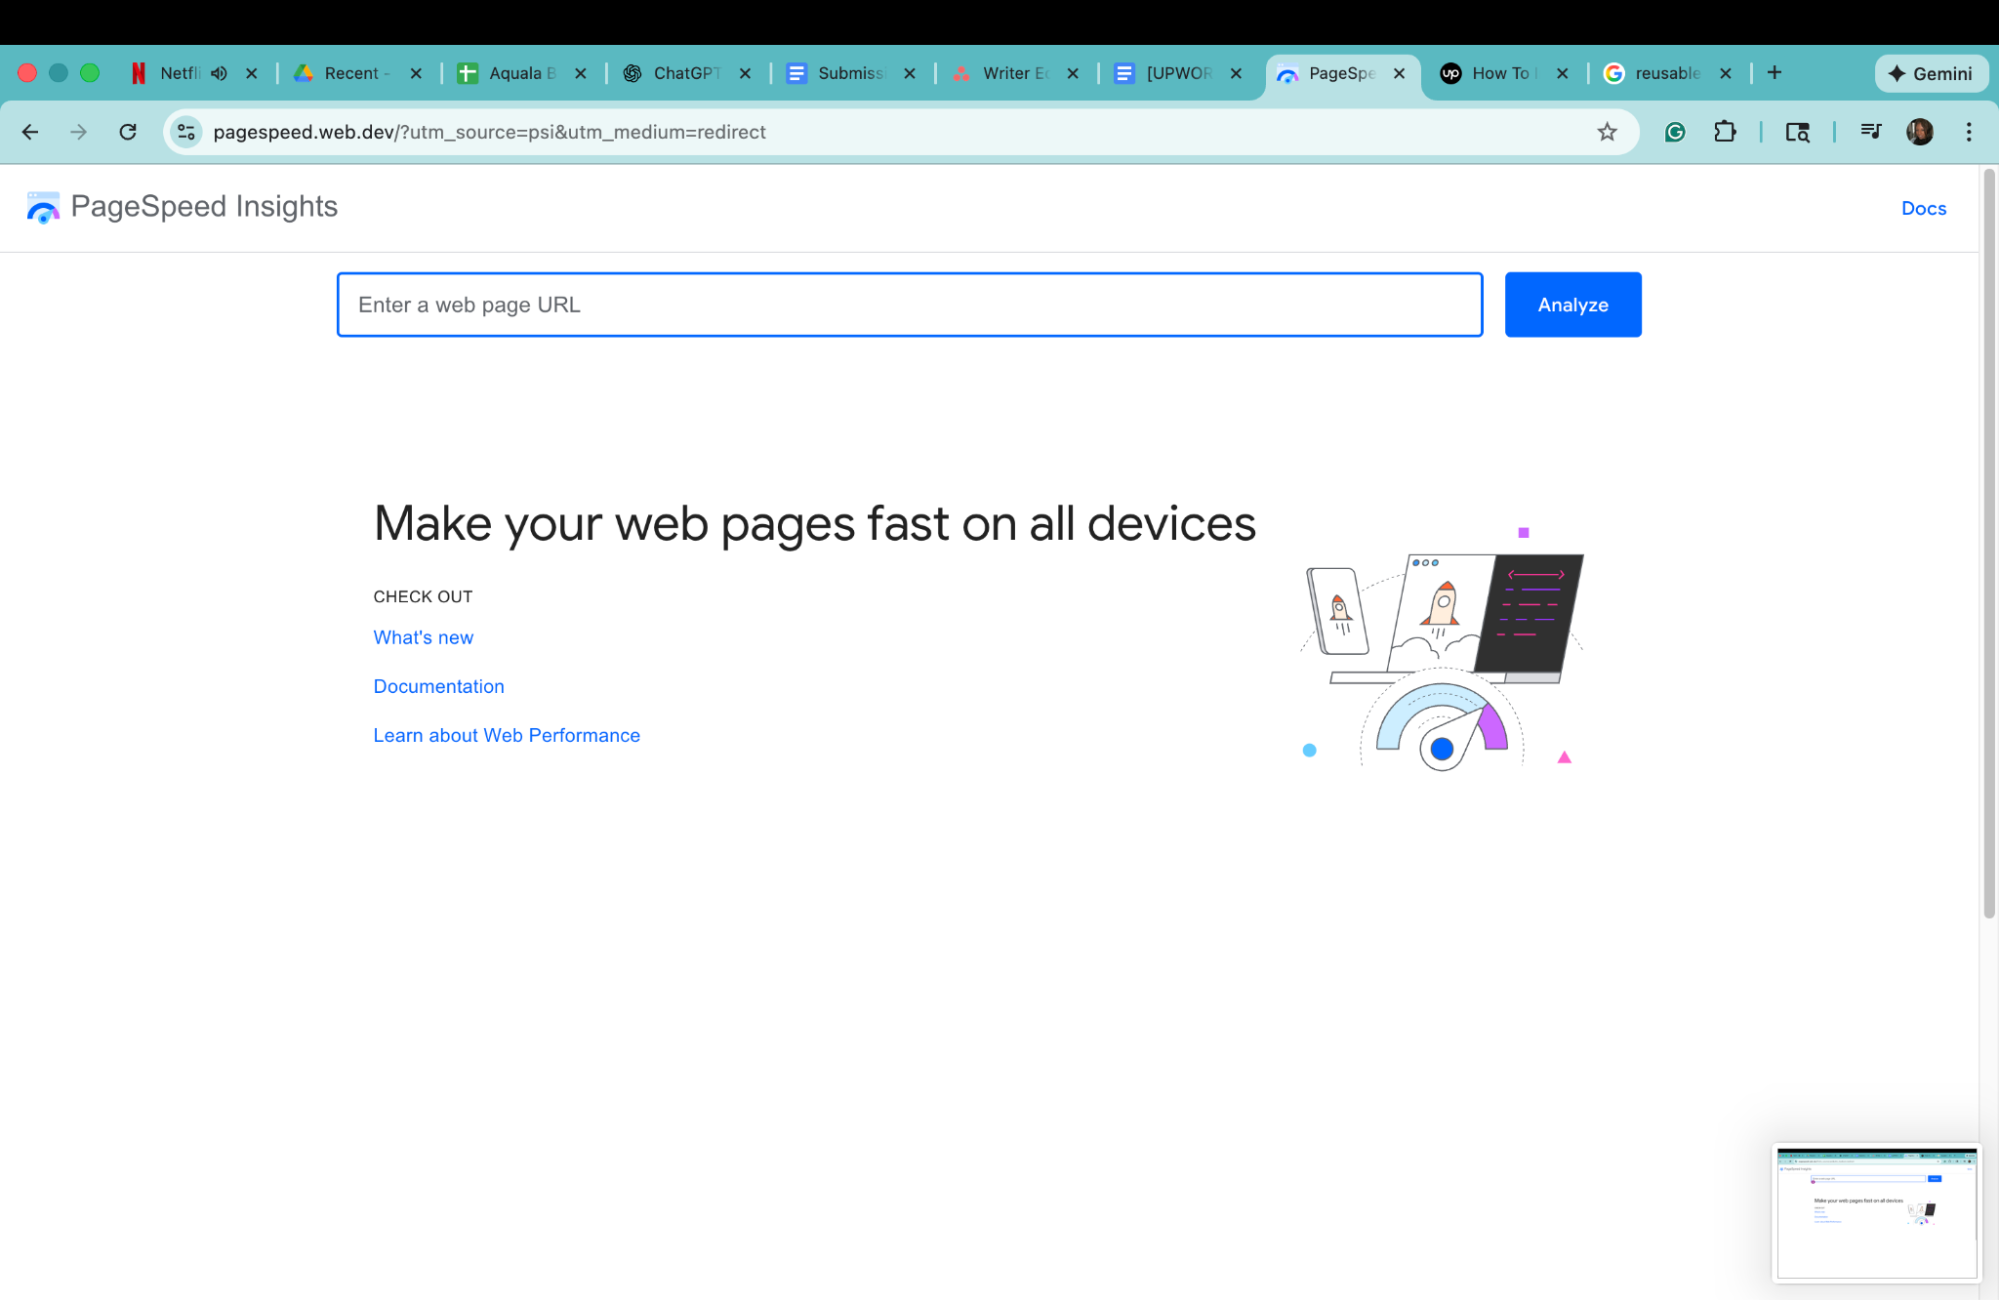
Task: Focus the Enter a web page URL field
Action: [909, 305]
